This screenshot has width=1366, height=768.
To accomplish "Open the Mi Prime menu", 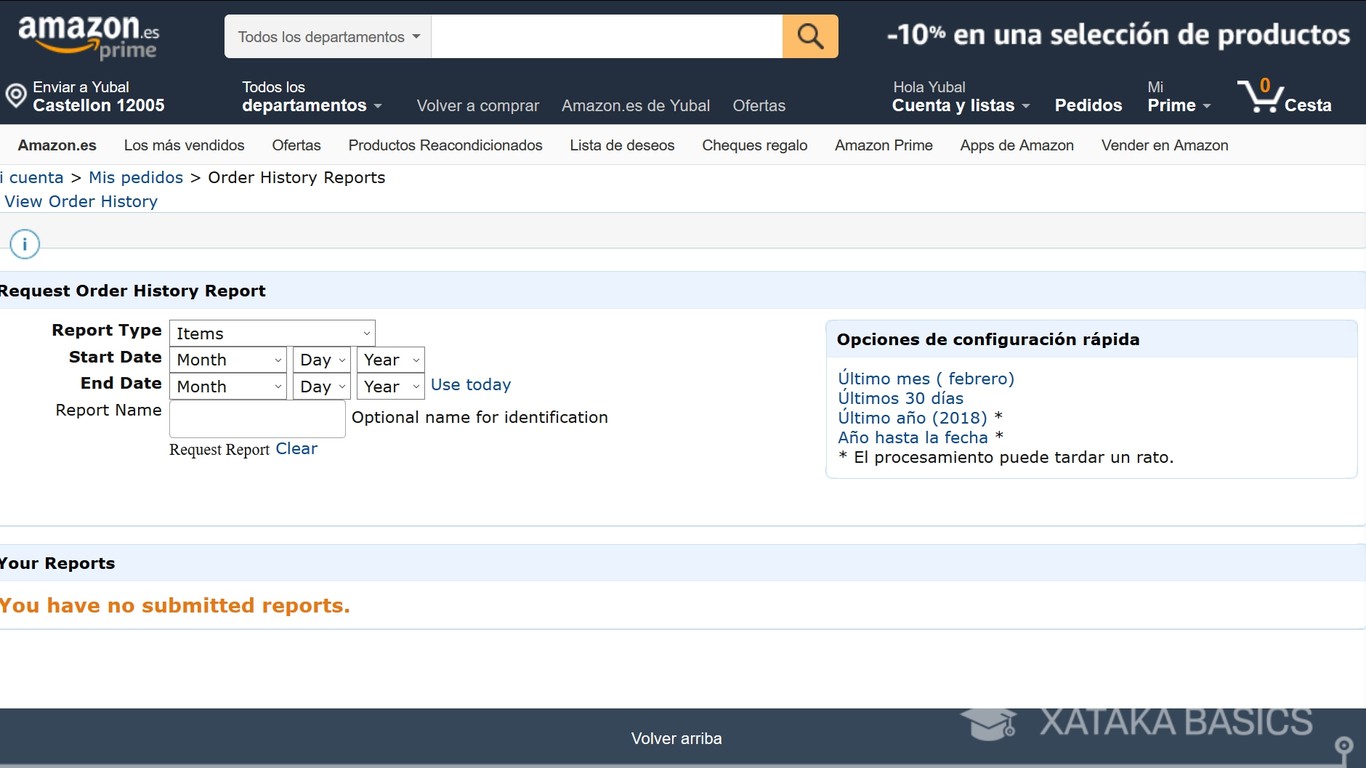I will (x=1178, y=104).
